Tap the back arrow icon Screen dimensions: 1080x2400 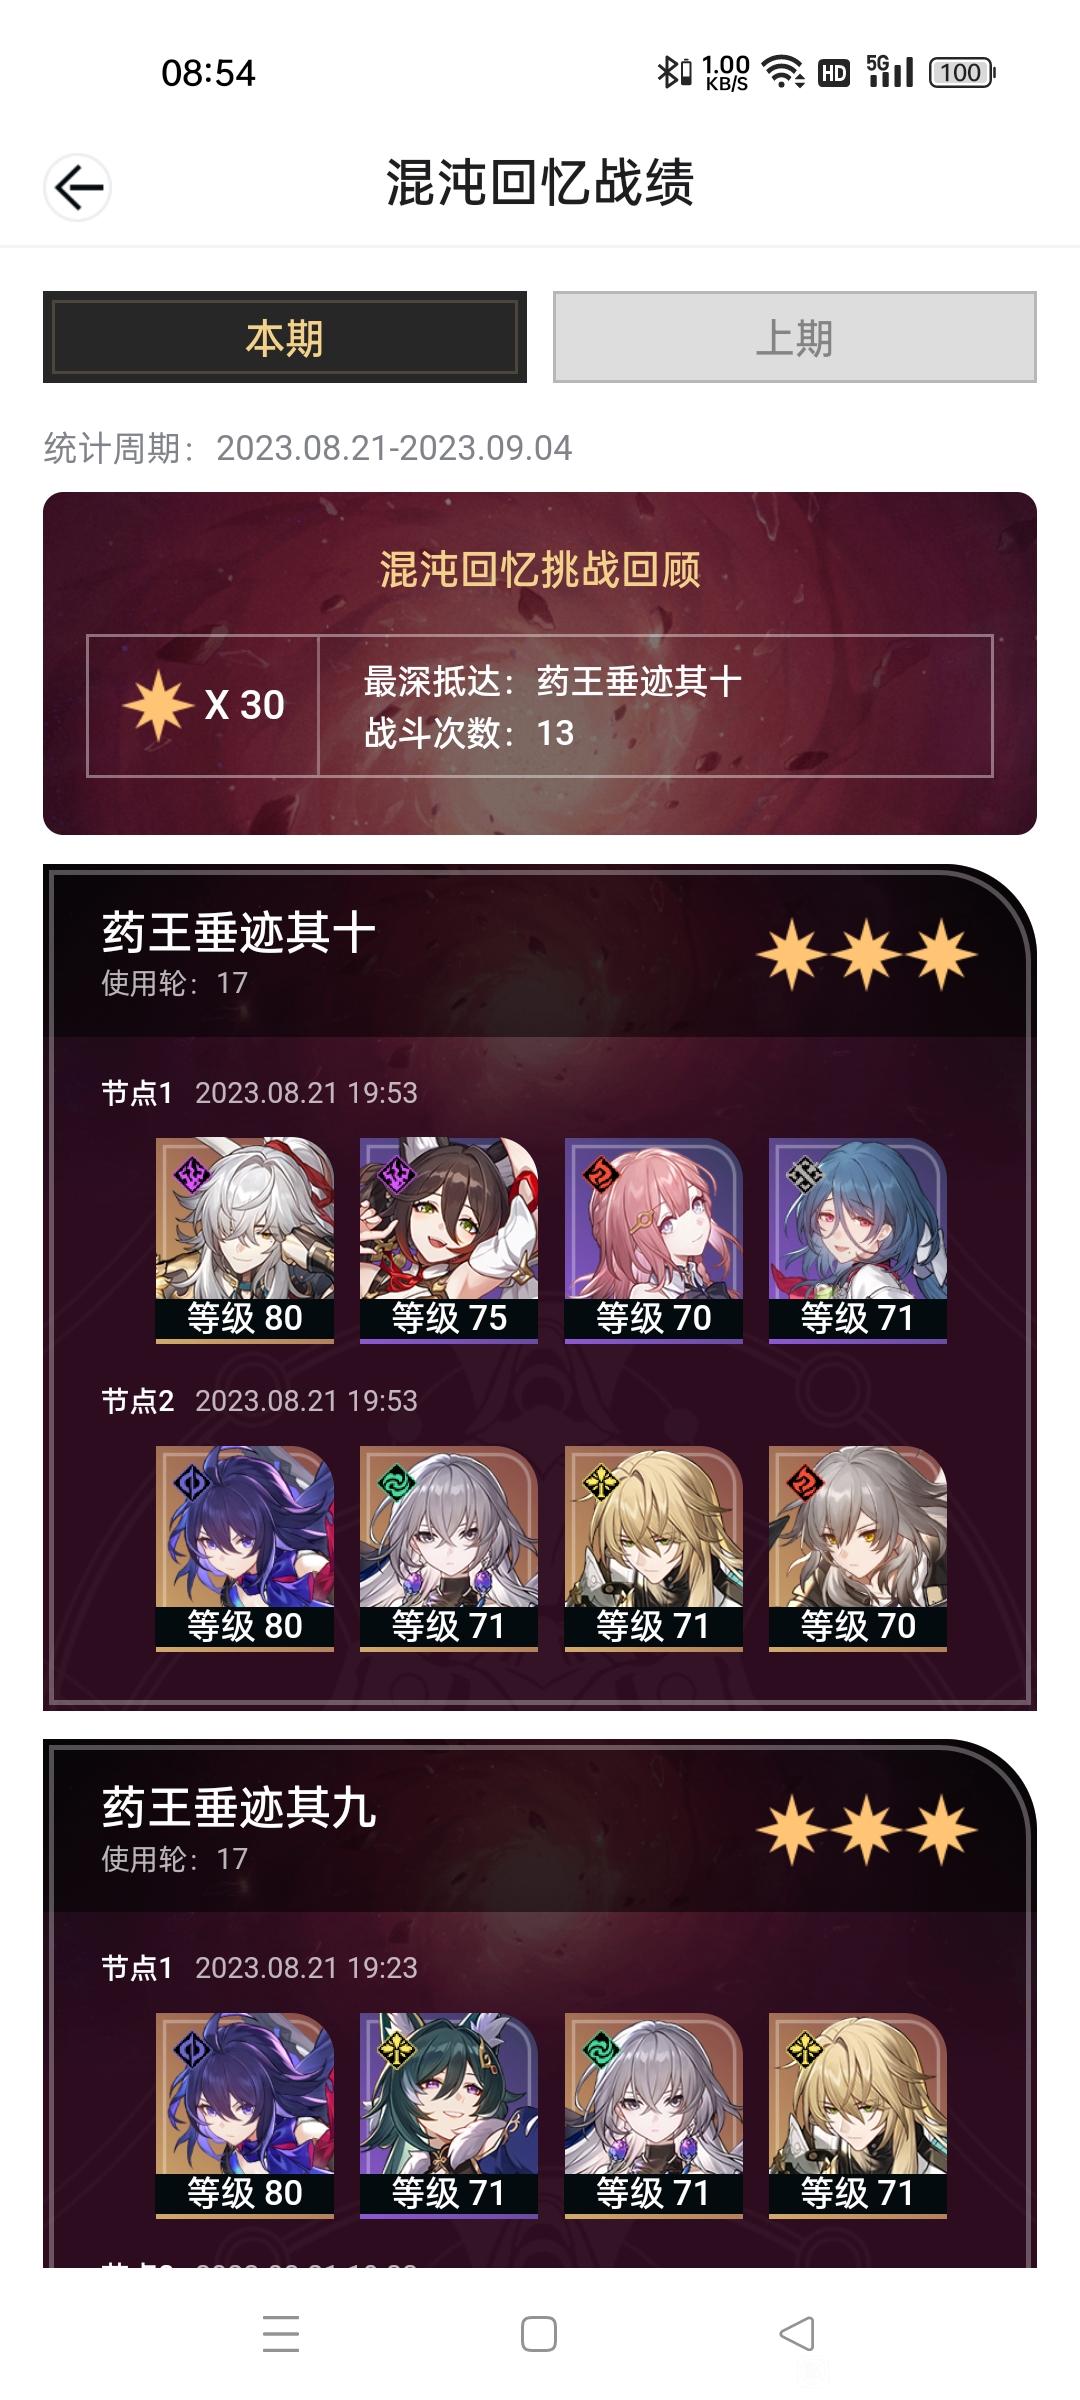tap(77, 187)
